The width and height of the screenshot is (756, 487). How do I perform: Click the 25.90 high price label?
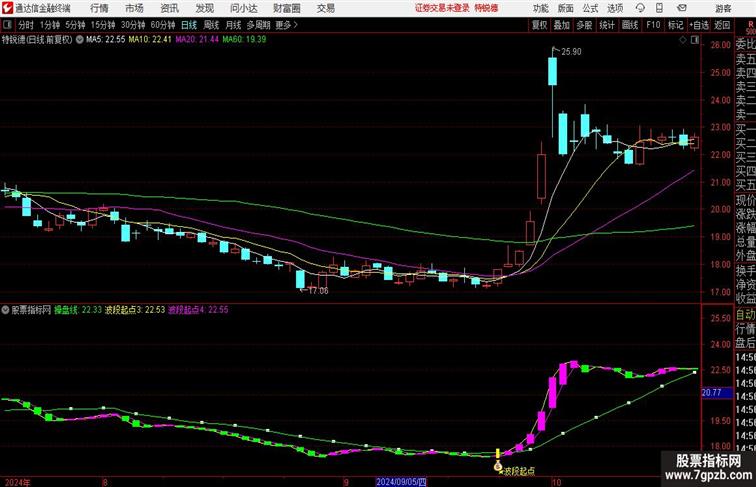571,52
